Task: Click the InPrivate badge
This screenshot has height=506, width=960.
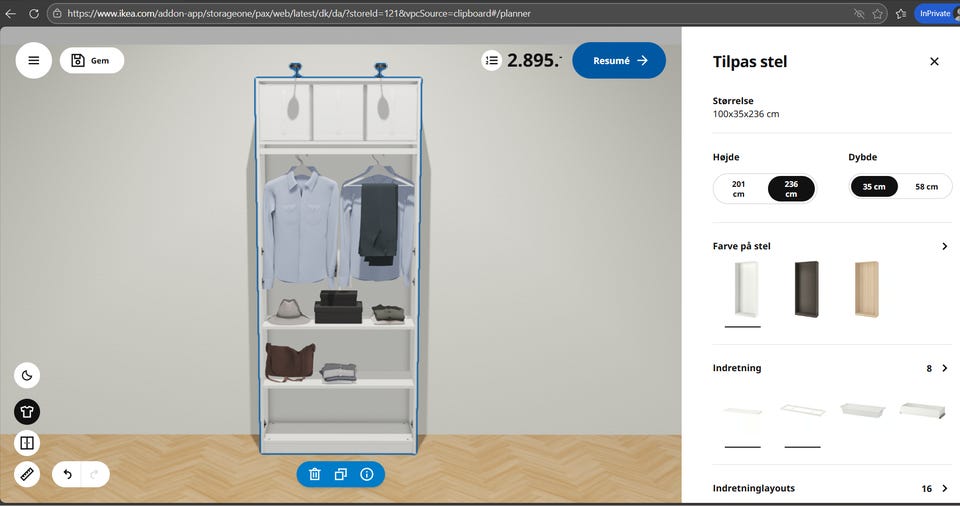Action: click(x=935, y=13)
